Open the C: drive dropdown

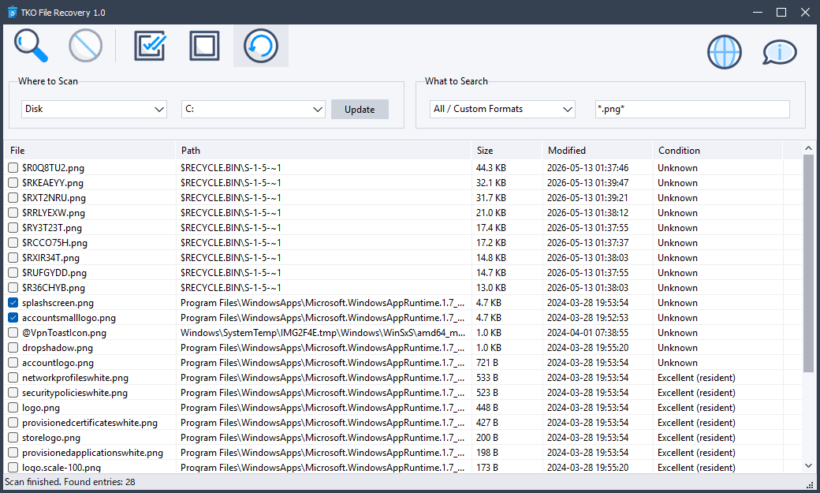coord(253,109)
